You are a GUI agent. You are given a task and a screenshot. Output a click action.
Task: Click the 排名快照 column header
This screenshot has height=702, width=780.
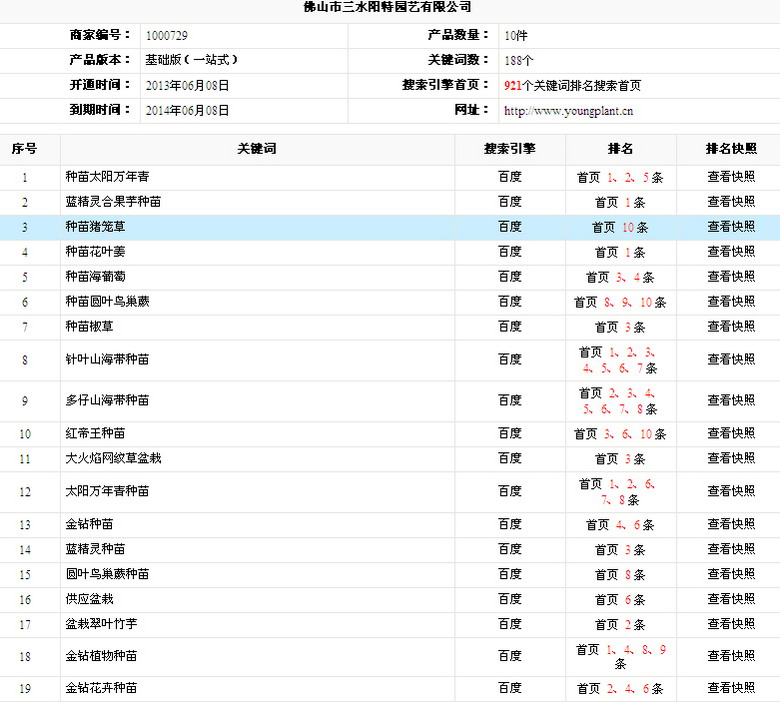coord(731,149)
